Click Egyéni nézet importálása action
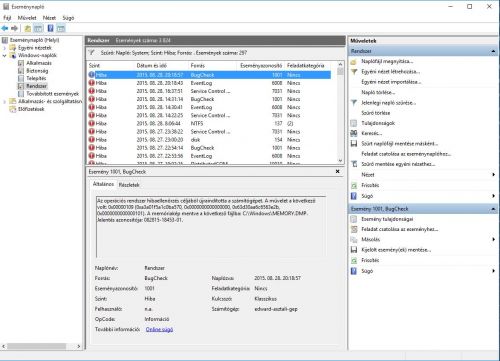The height and width of the screenshot is (361, 500). point(391,82)
